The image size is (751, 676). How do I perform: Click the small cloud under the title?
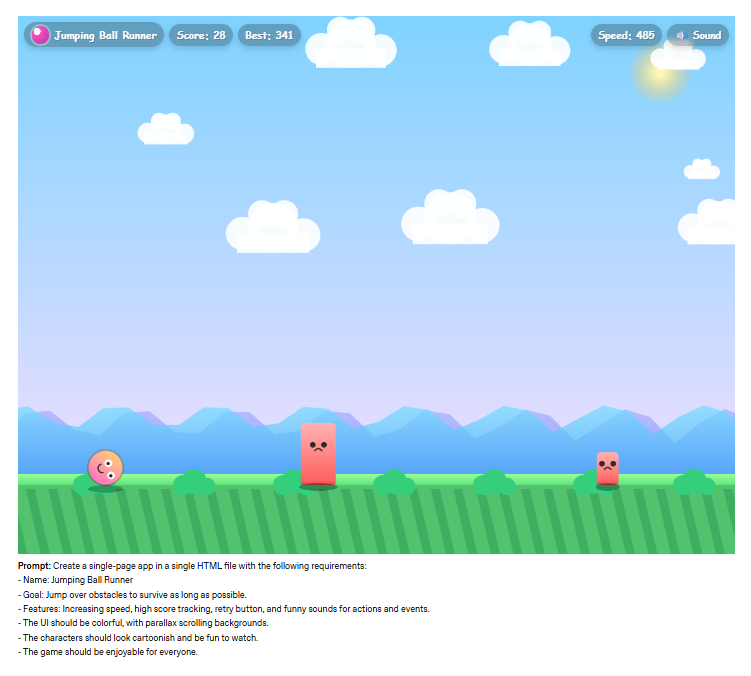coord(166,129)
